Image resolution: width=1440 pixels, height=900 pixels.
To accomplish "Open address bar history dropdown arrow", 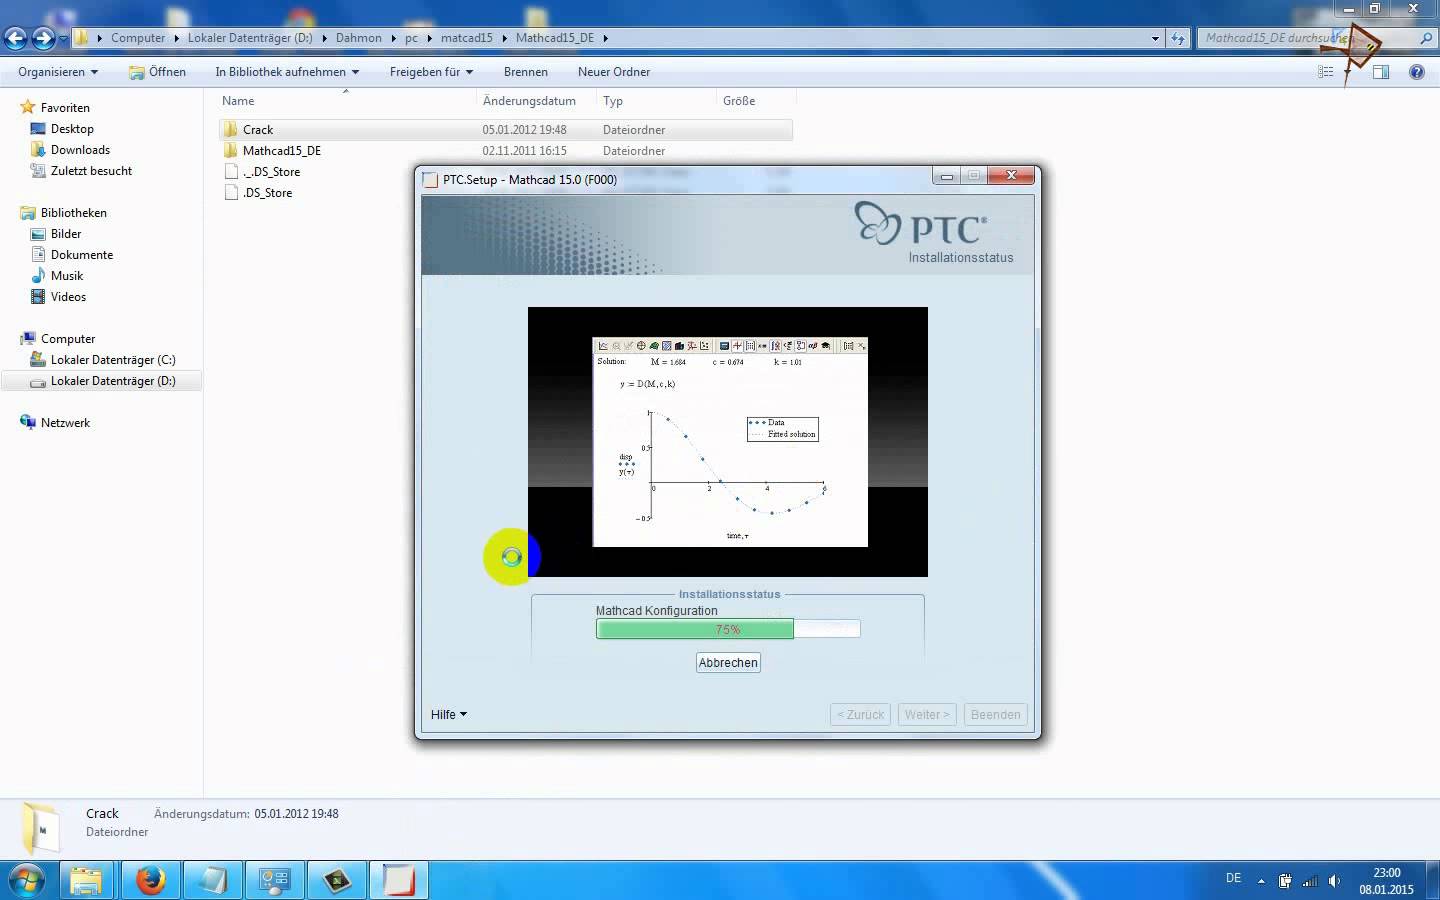I will (x=1155, y=38).
